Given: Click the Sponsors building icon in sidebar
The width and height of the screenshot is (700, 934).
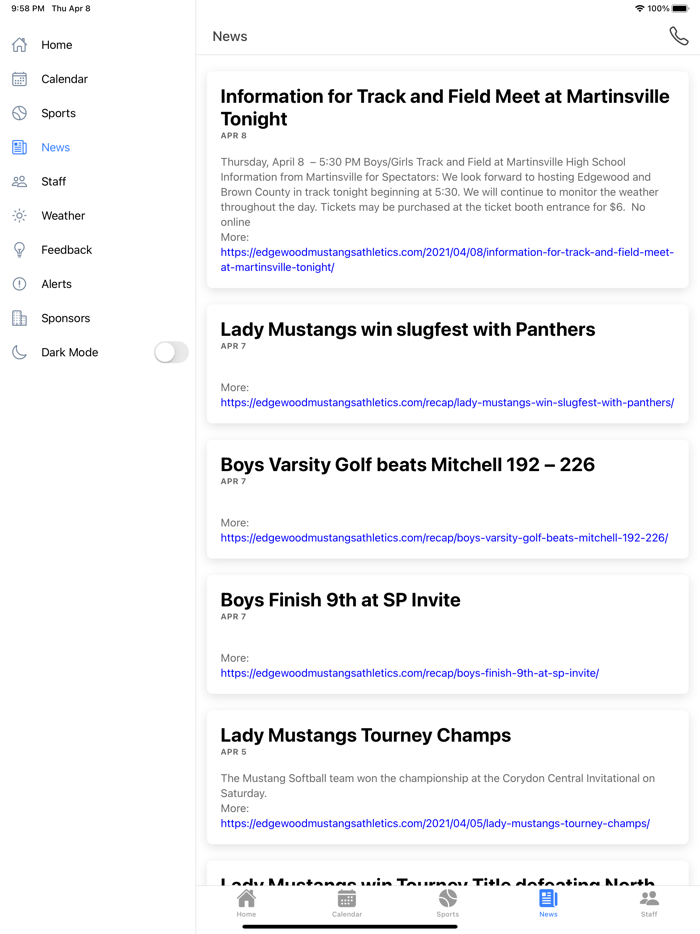Looking at the screenshot, I should point(20,318).
